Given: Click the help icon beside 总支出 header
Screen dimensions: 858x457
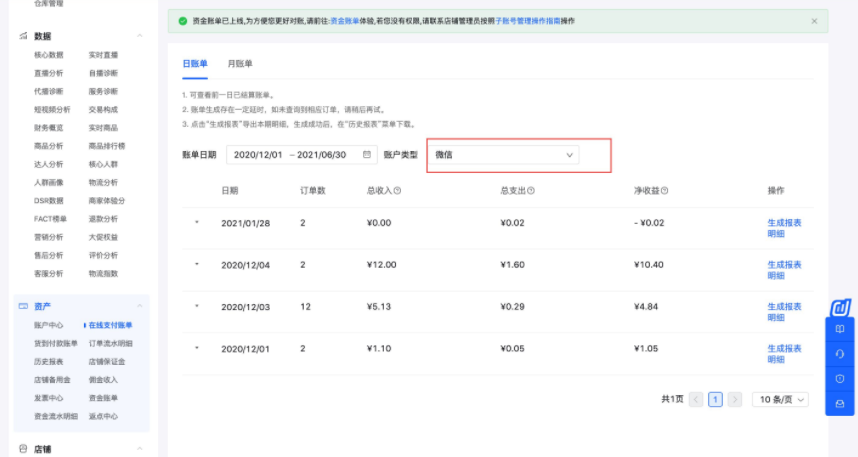Looking at the screenshot, I should tap(531, 190).
